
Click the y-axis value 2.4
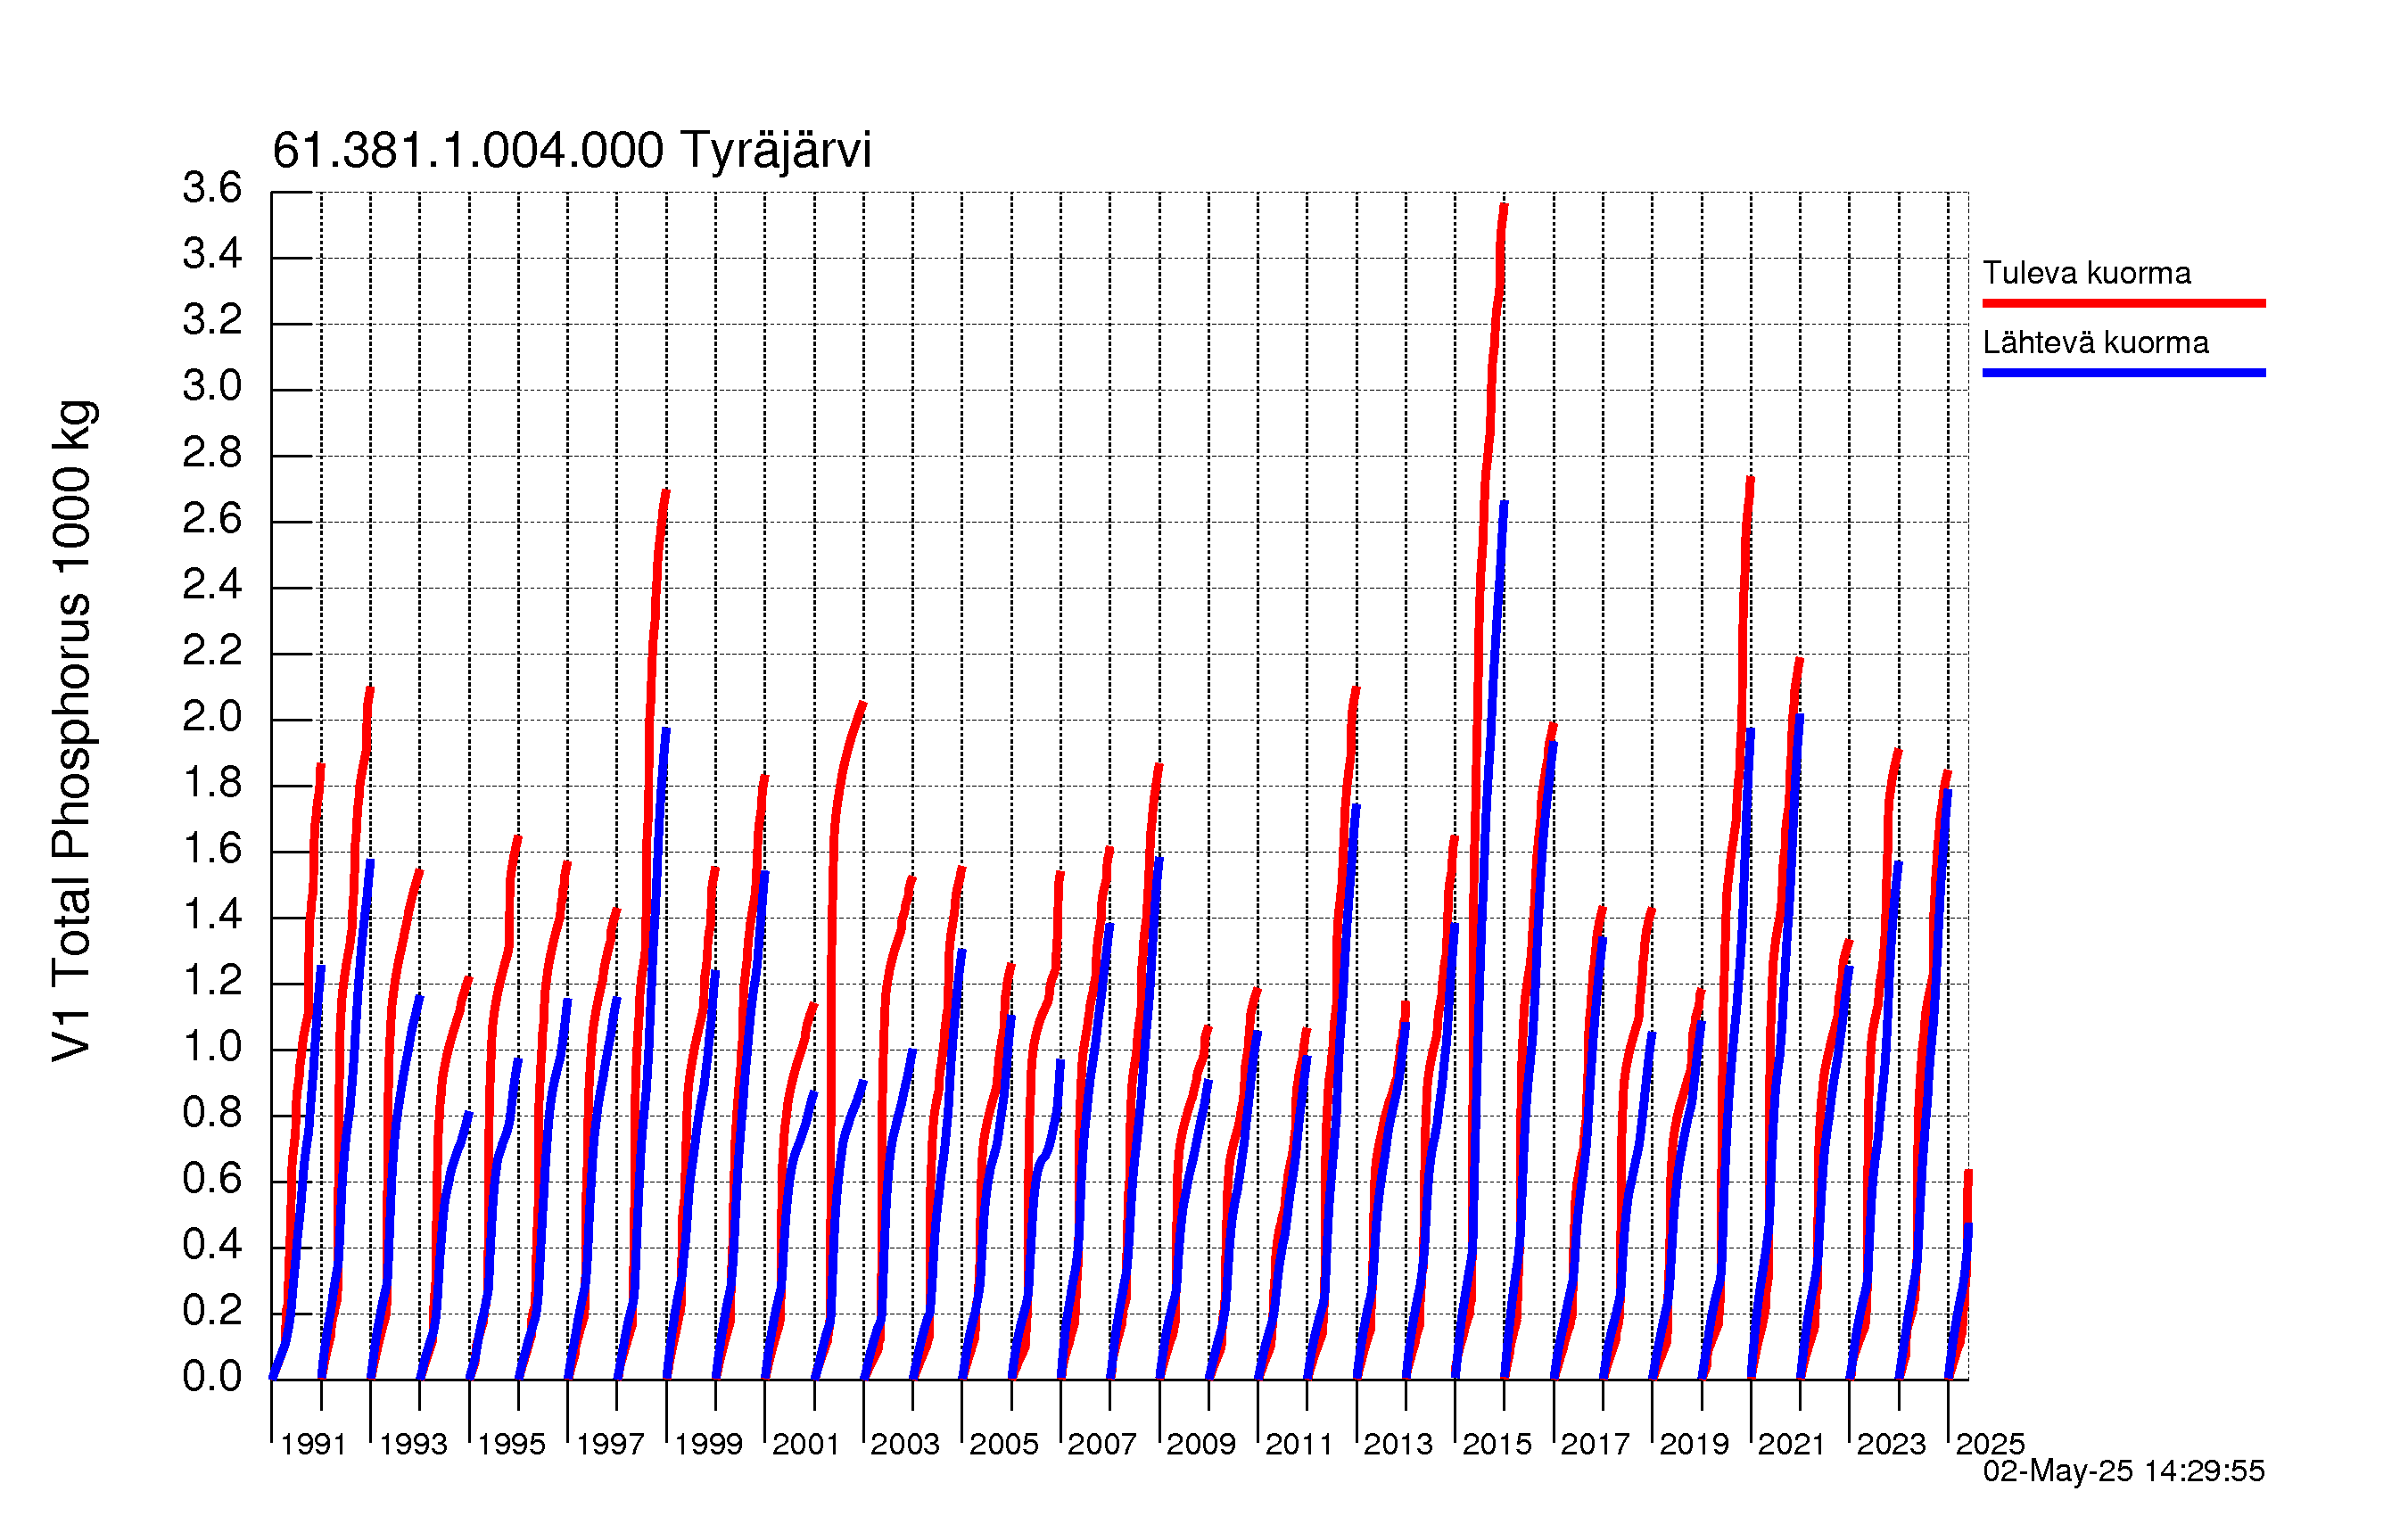pyautogui.click(x=212, y=585)
